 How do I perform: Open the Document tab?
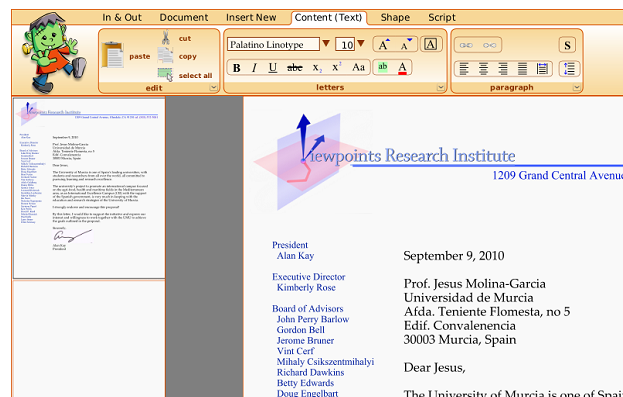[184, 17]
